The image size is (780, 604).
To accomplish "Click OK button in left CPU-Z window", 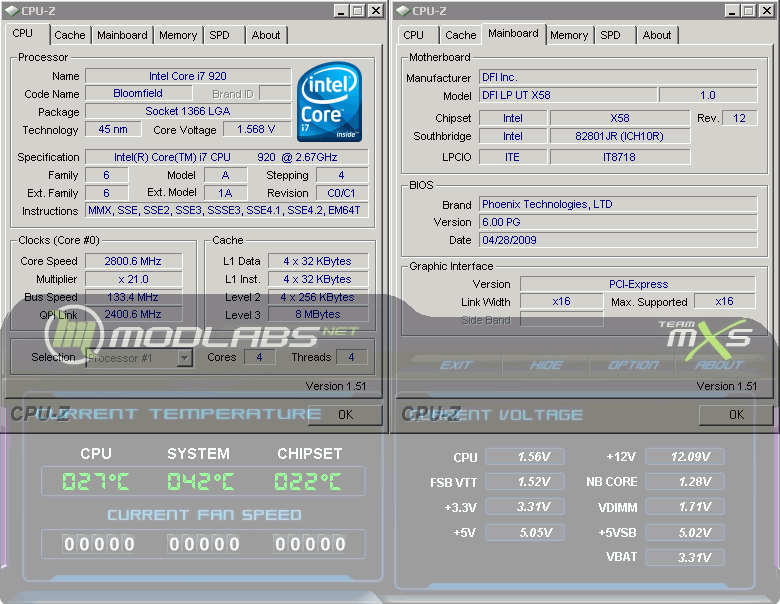I will pos(345,415).
